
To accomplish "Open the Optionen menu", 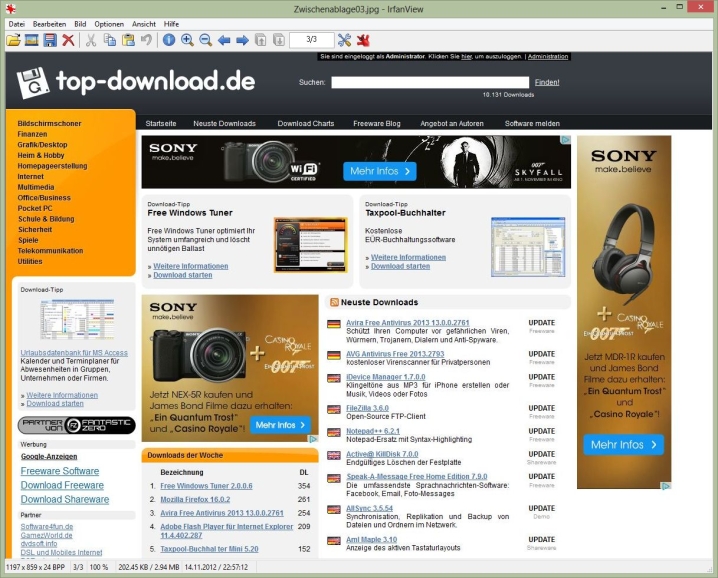I will tap(109, 23).
